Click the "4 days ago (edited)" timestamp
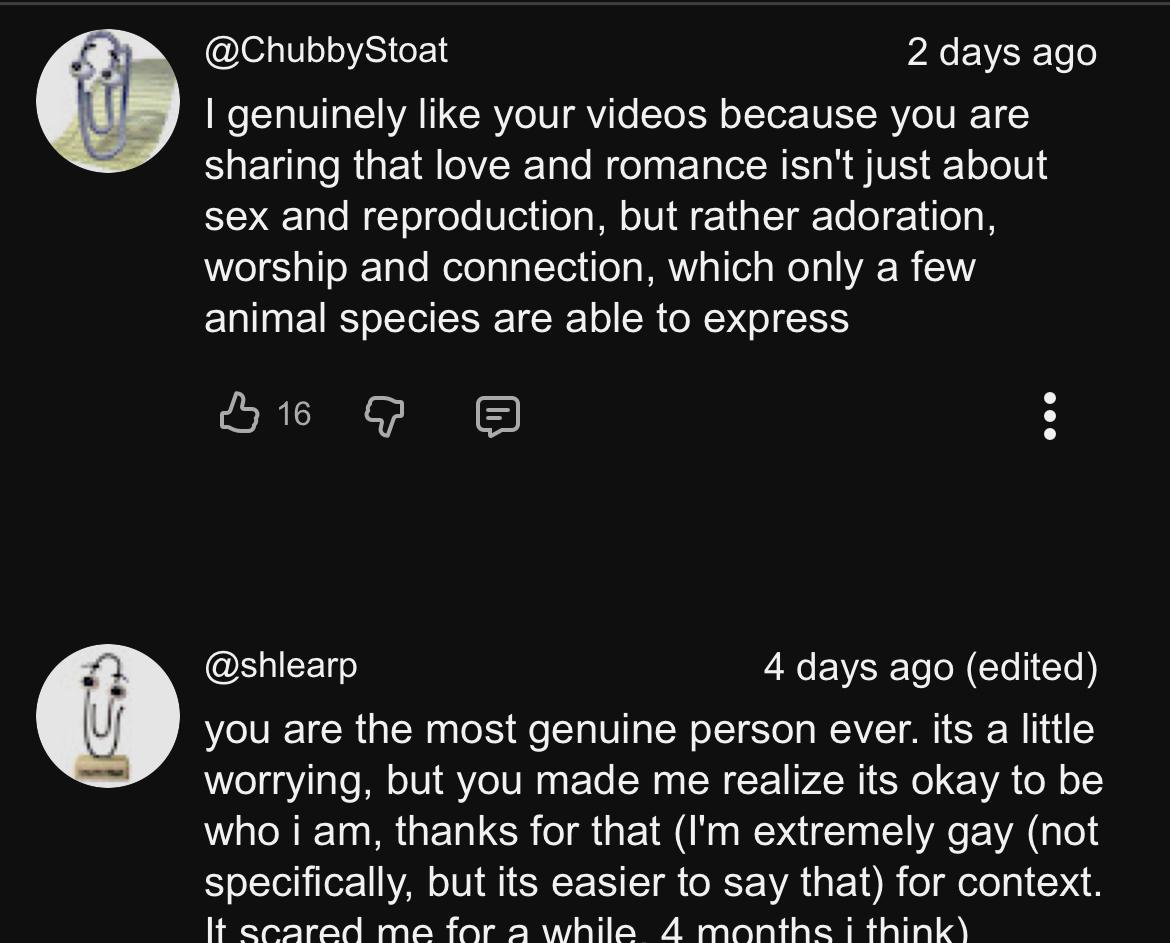 click(x=929, y=667)
